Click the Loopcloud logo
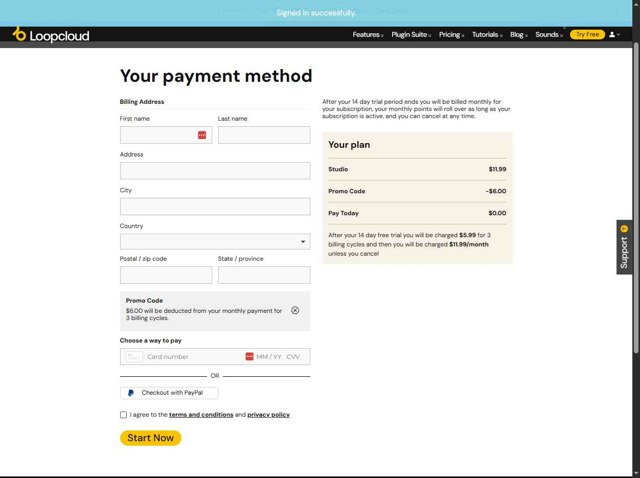640x478 pixels. [x=51, y=35]
